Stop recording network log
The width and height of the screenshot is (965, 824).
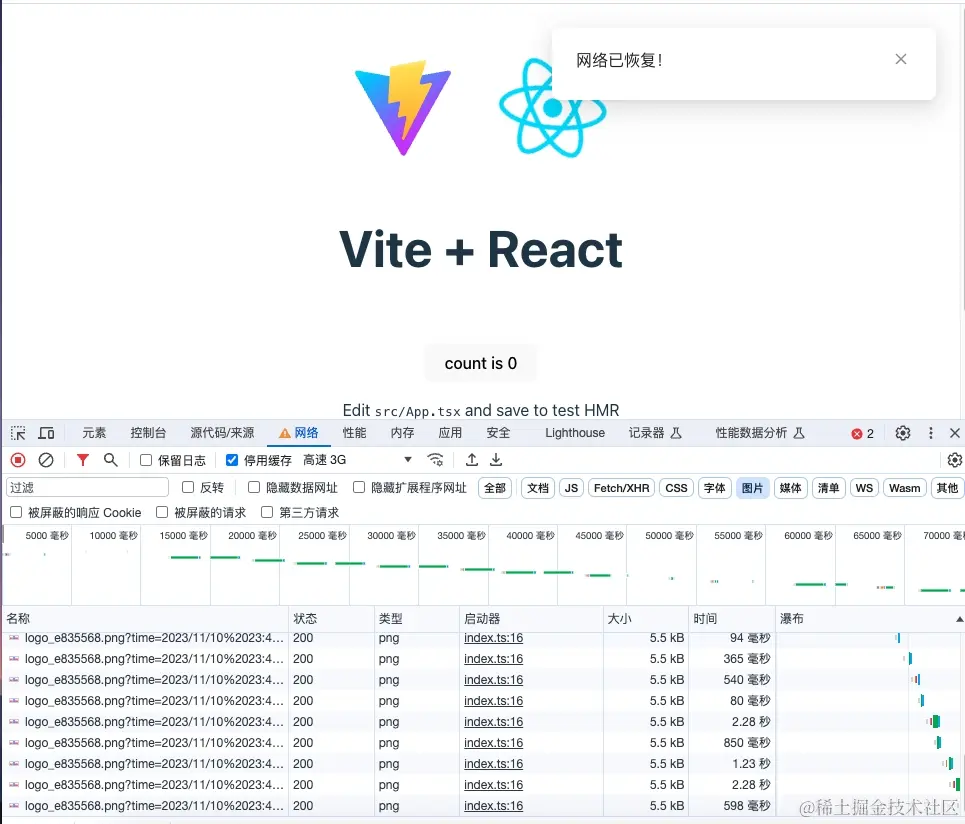18,460
